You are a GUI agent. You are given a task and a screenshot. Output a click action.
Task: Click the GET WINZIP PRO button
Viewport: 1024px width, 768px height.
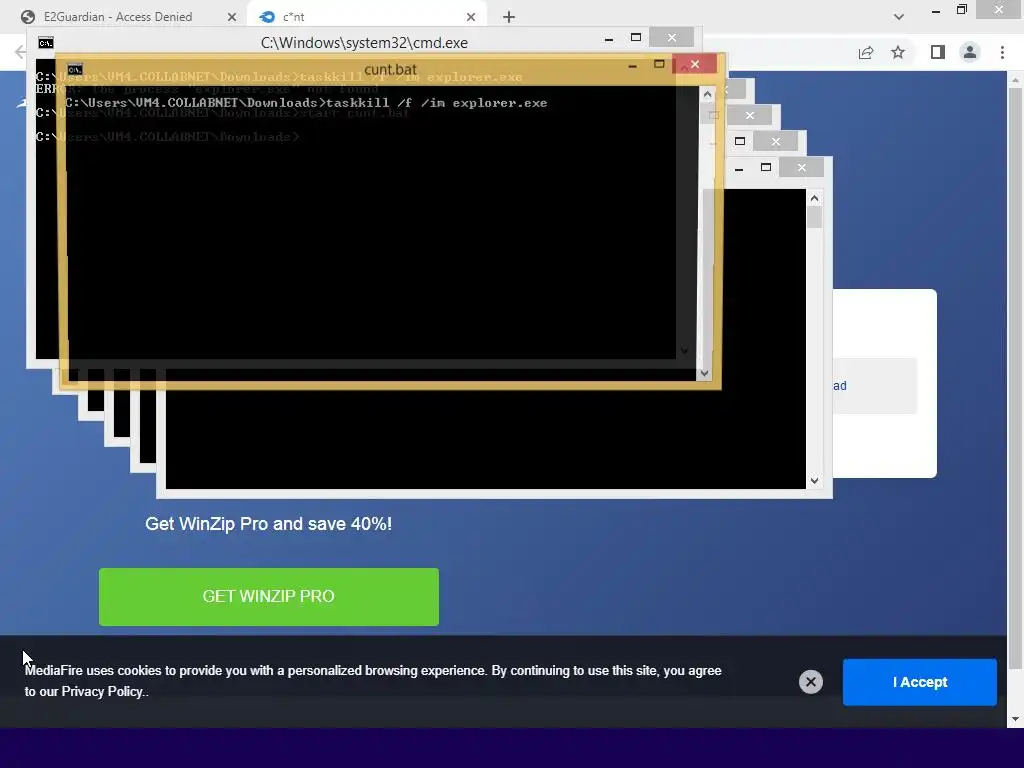tap(268, 596)
